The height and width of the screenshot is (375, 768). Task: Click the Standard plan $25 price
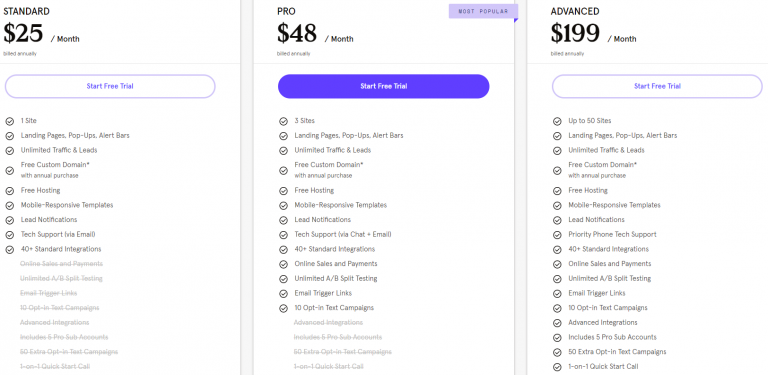click(x=23, y=34)
